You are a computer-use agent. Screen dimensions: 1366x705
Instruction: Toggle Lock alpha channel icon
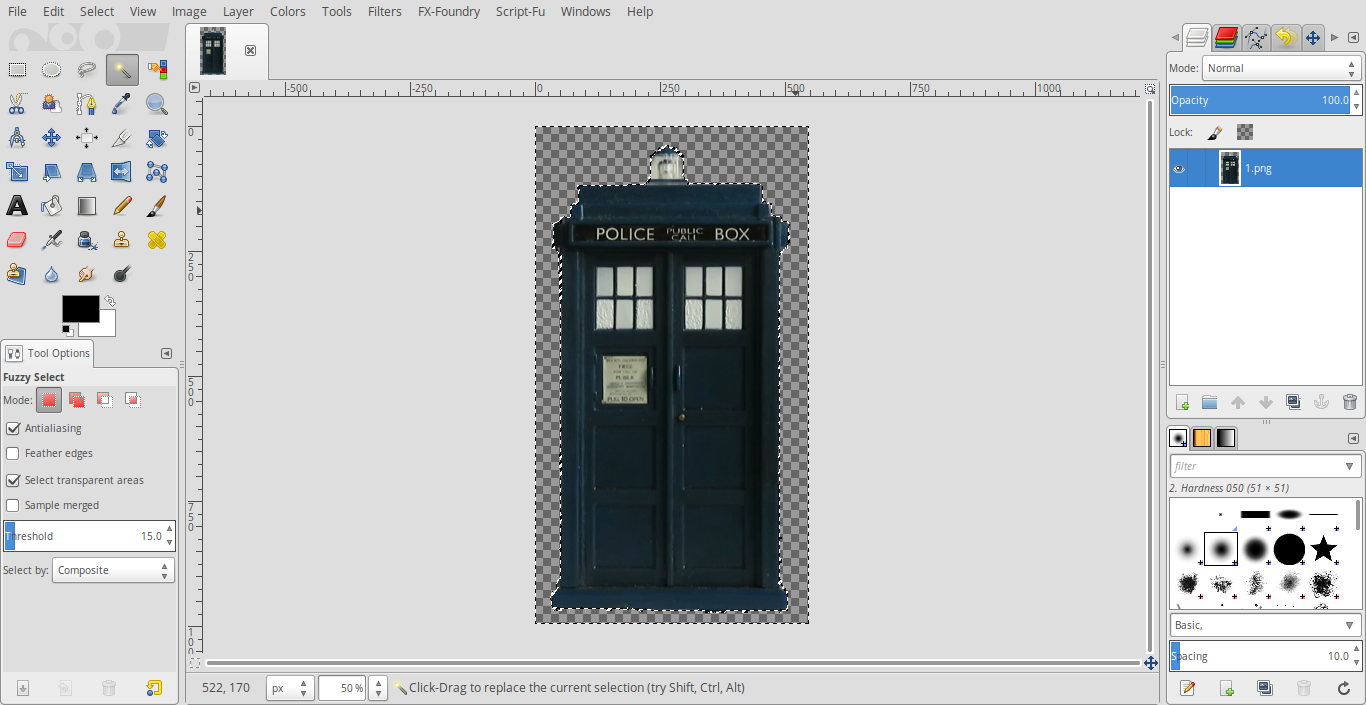pos(1245,132)
